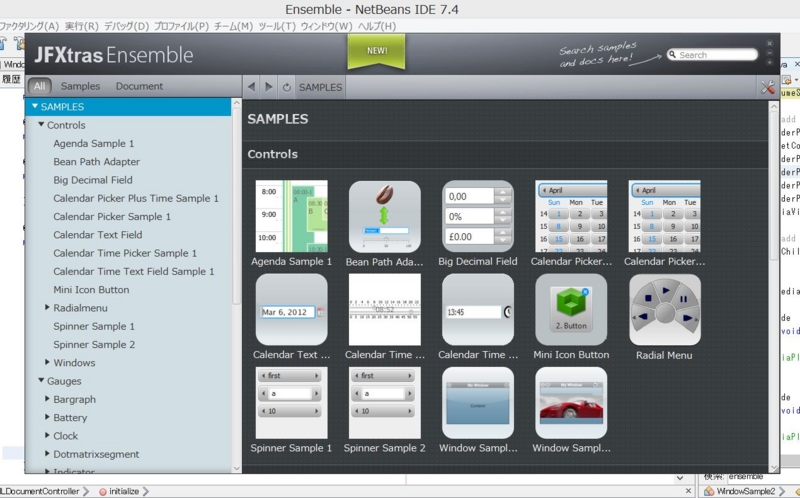Open the Bean Path Adapter coffee bean thumbnail

[385, 216]
